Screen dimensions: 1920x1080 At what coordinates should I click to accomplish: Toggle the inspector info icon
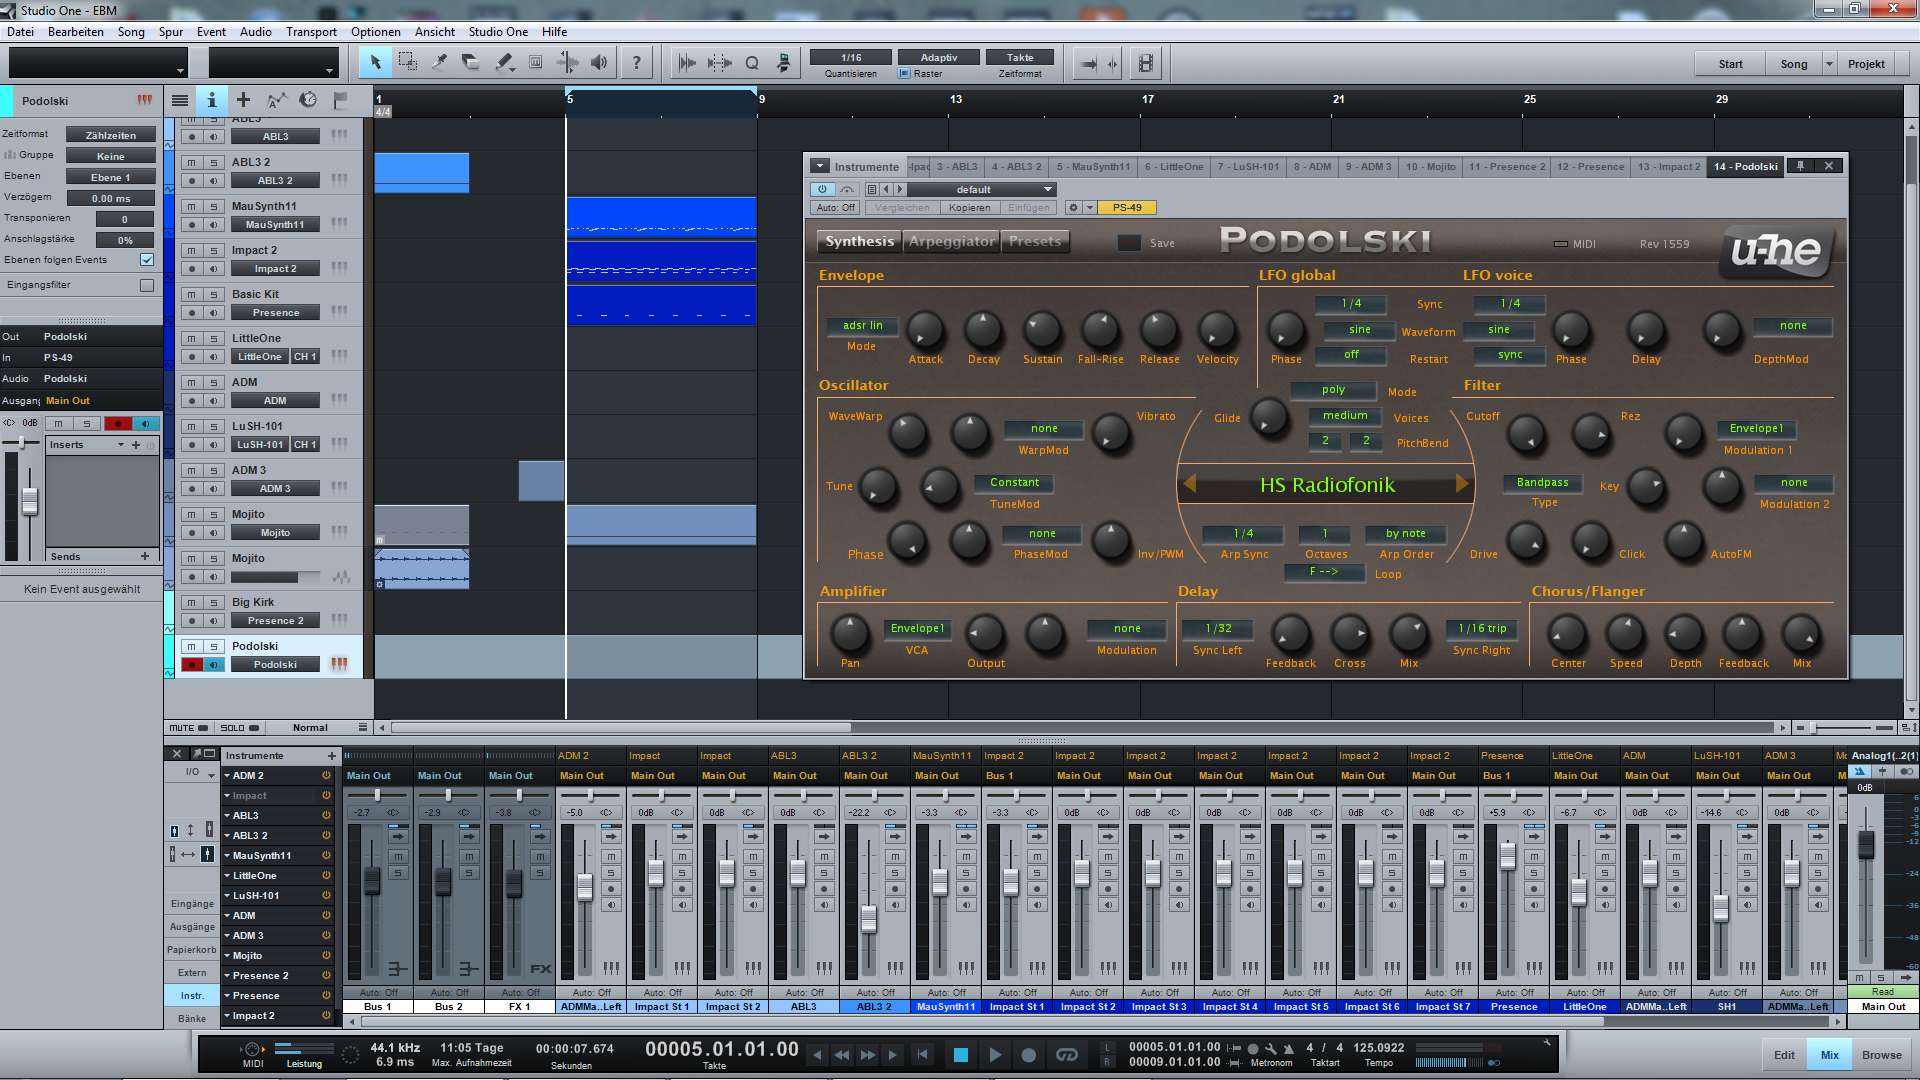click(x=212, y=100)
